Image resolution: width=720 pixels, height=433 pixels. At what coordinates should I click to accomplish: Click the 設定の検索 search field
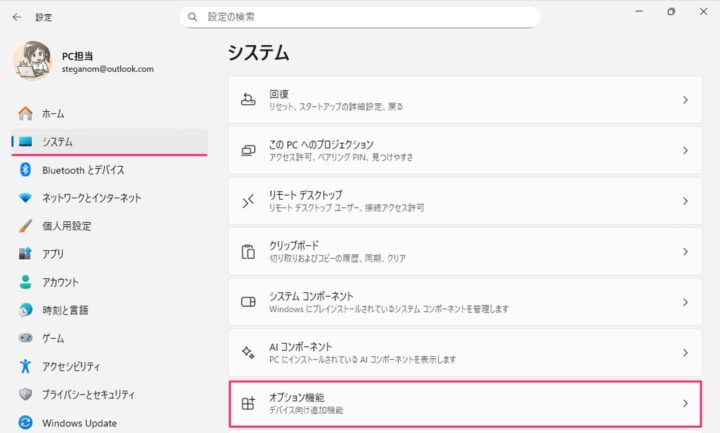coord(360,17)
